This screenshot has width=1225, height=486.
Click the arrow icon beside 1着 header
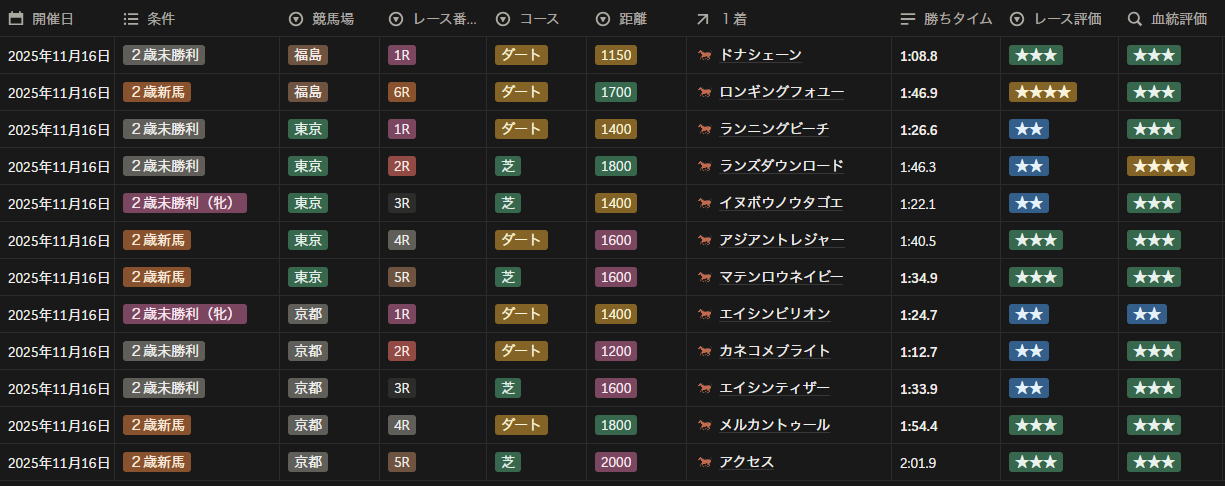pos(703,19)
